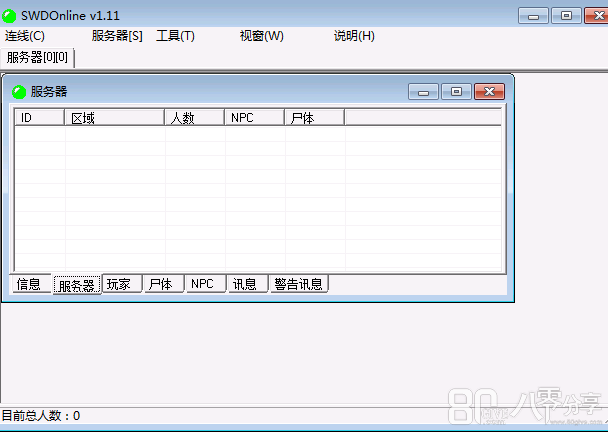Minimize the SWDOnline main window
This screenshot has width=608, height=432.
tap(533, 16)
